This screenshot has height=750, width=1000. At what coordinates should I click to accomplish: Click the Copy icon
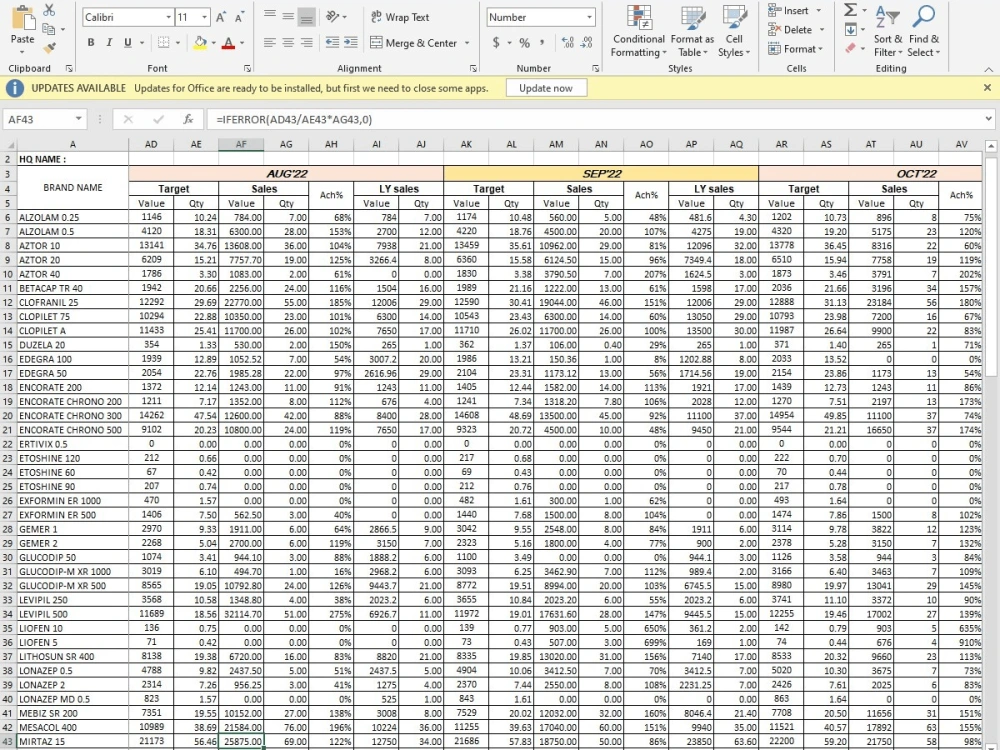point(48,29)
